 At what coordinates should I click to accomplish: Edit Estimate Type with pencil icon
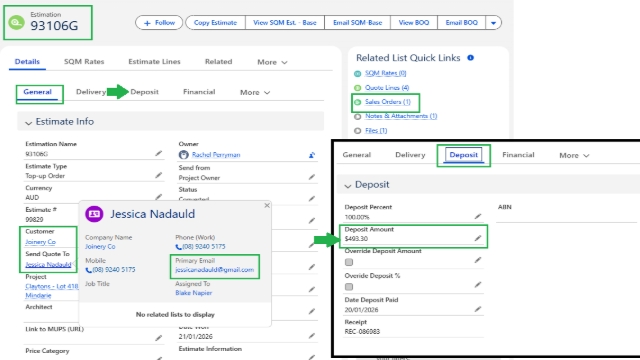(158, 175)
